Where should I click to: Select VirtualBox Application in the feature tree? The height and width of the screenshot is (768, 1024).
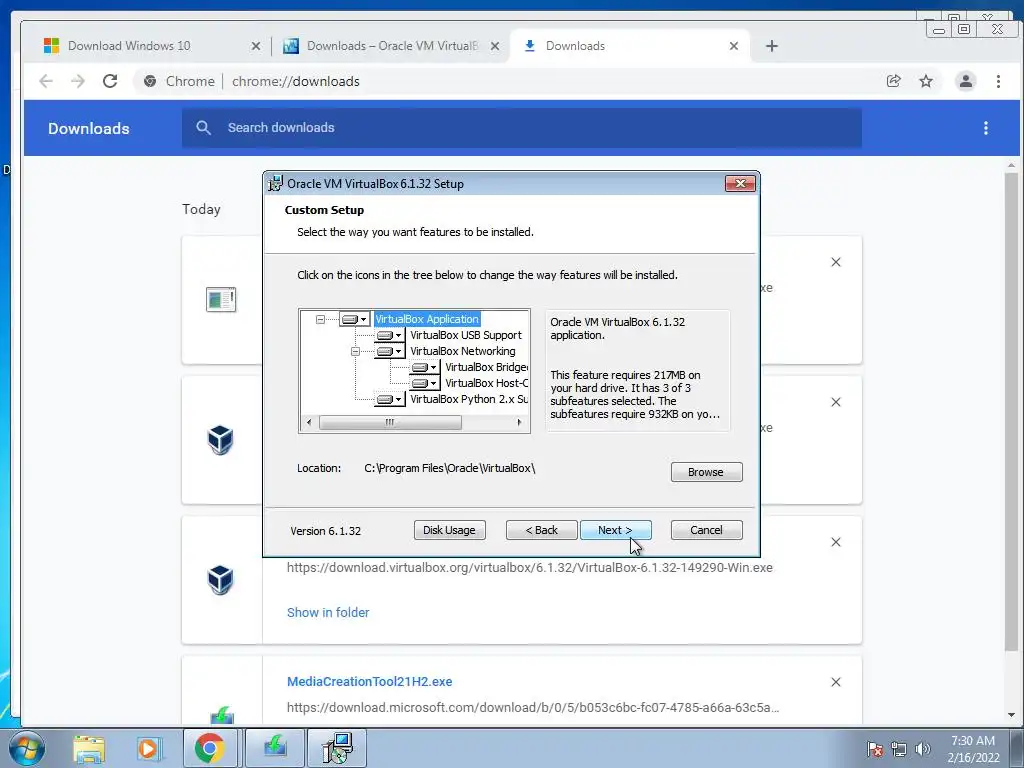coord(427,319)
